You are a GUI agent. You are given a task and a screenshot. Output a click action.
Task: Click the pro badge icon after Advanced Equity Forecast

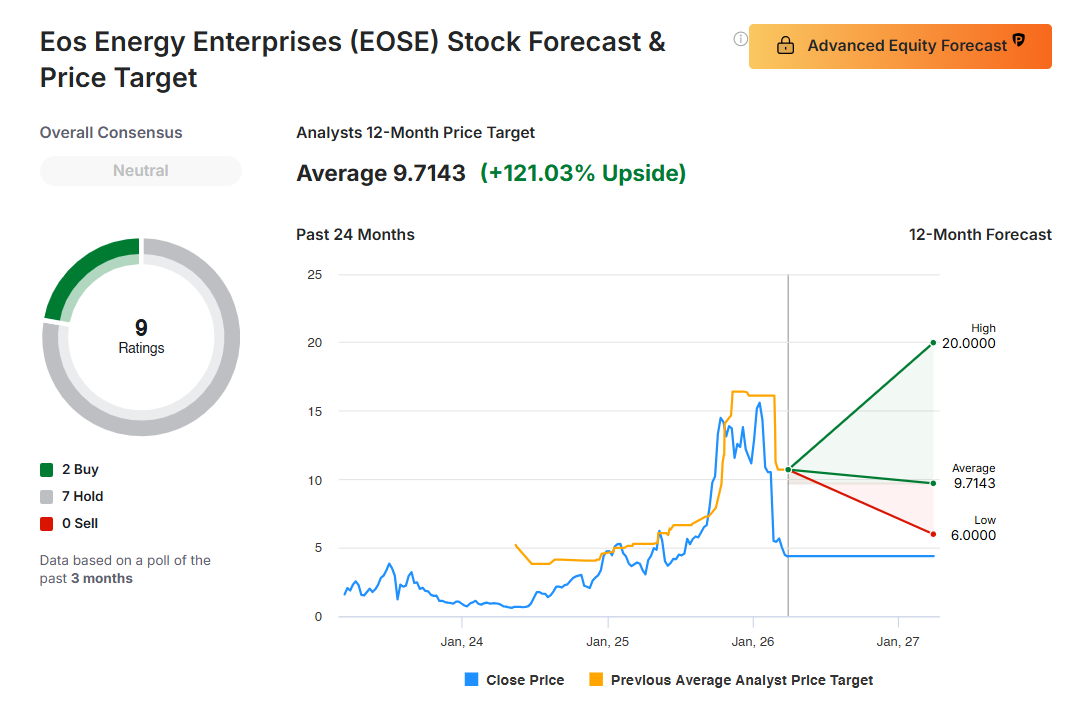[1019, 41]
